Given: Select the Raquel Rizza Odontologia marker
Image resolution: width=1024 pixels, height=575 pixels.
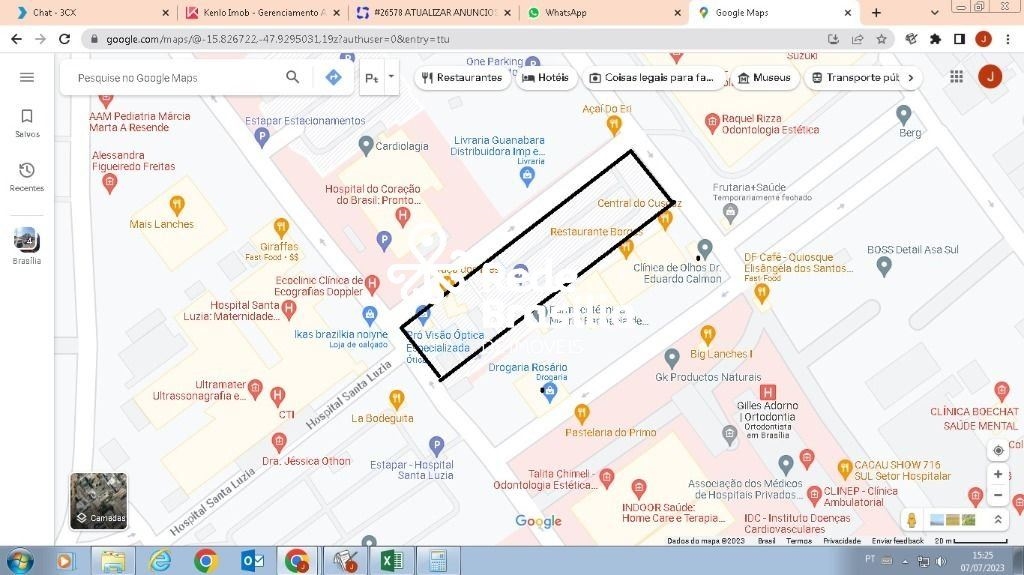Looking at the screenshot, I should click(712, 122).
